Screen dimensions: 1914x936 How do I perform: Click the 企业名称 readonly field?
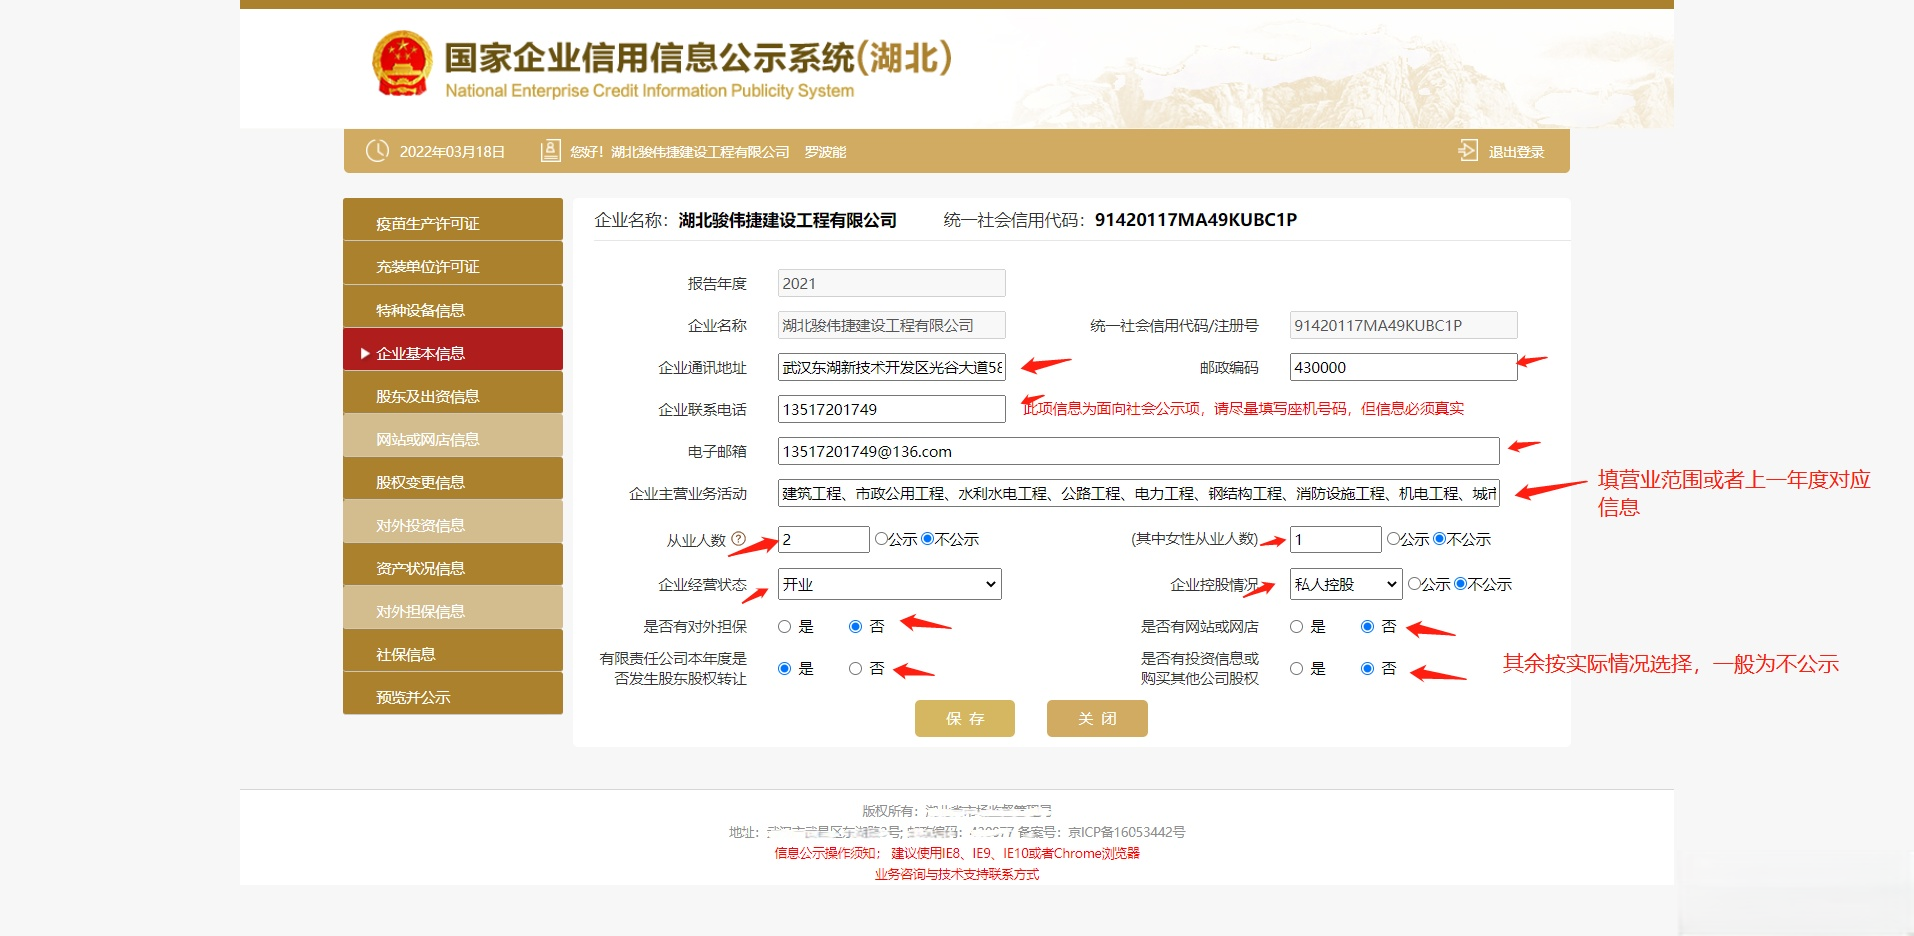(892, 325)
